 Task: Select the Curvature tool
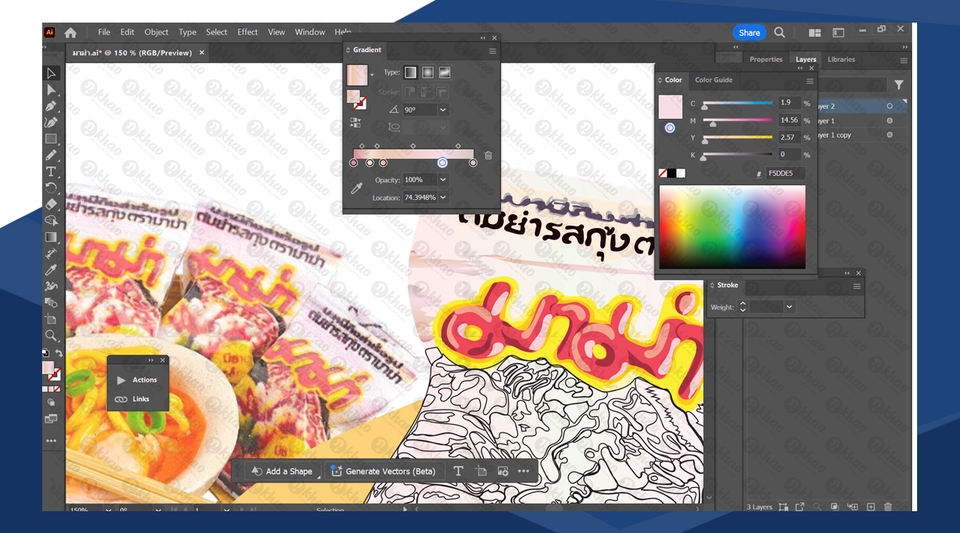51,122
